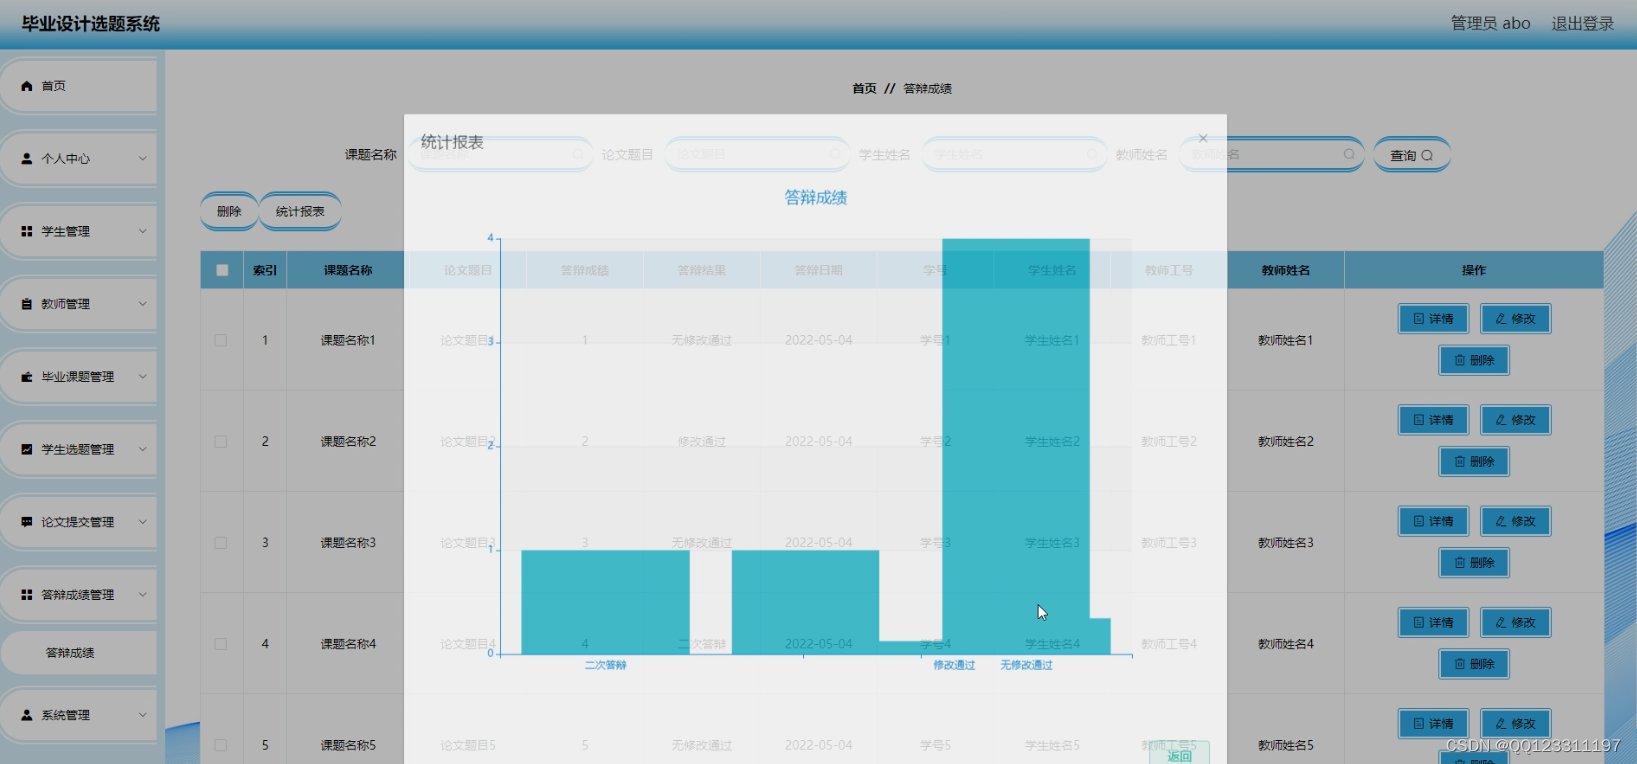
Task: Click 详情 button for 教师姓名2 row
Action: [x=1434, y=420]
